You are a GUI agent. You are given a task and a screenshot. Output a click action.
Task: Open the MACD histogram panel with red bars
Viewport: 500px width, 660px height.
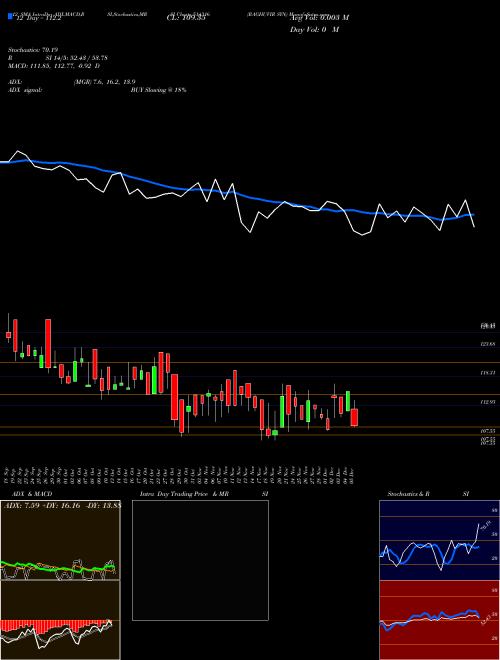[60, 620]
